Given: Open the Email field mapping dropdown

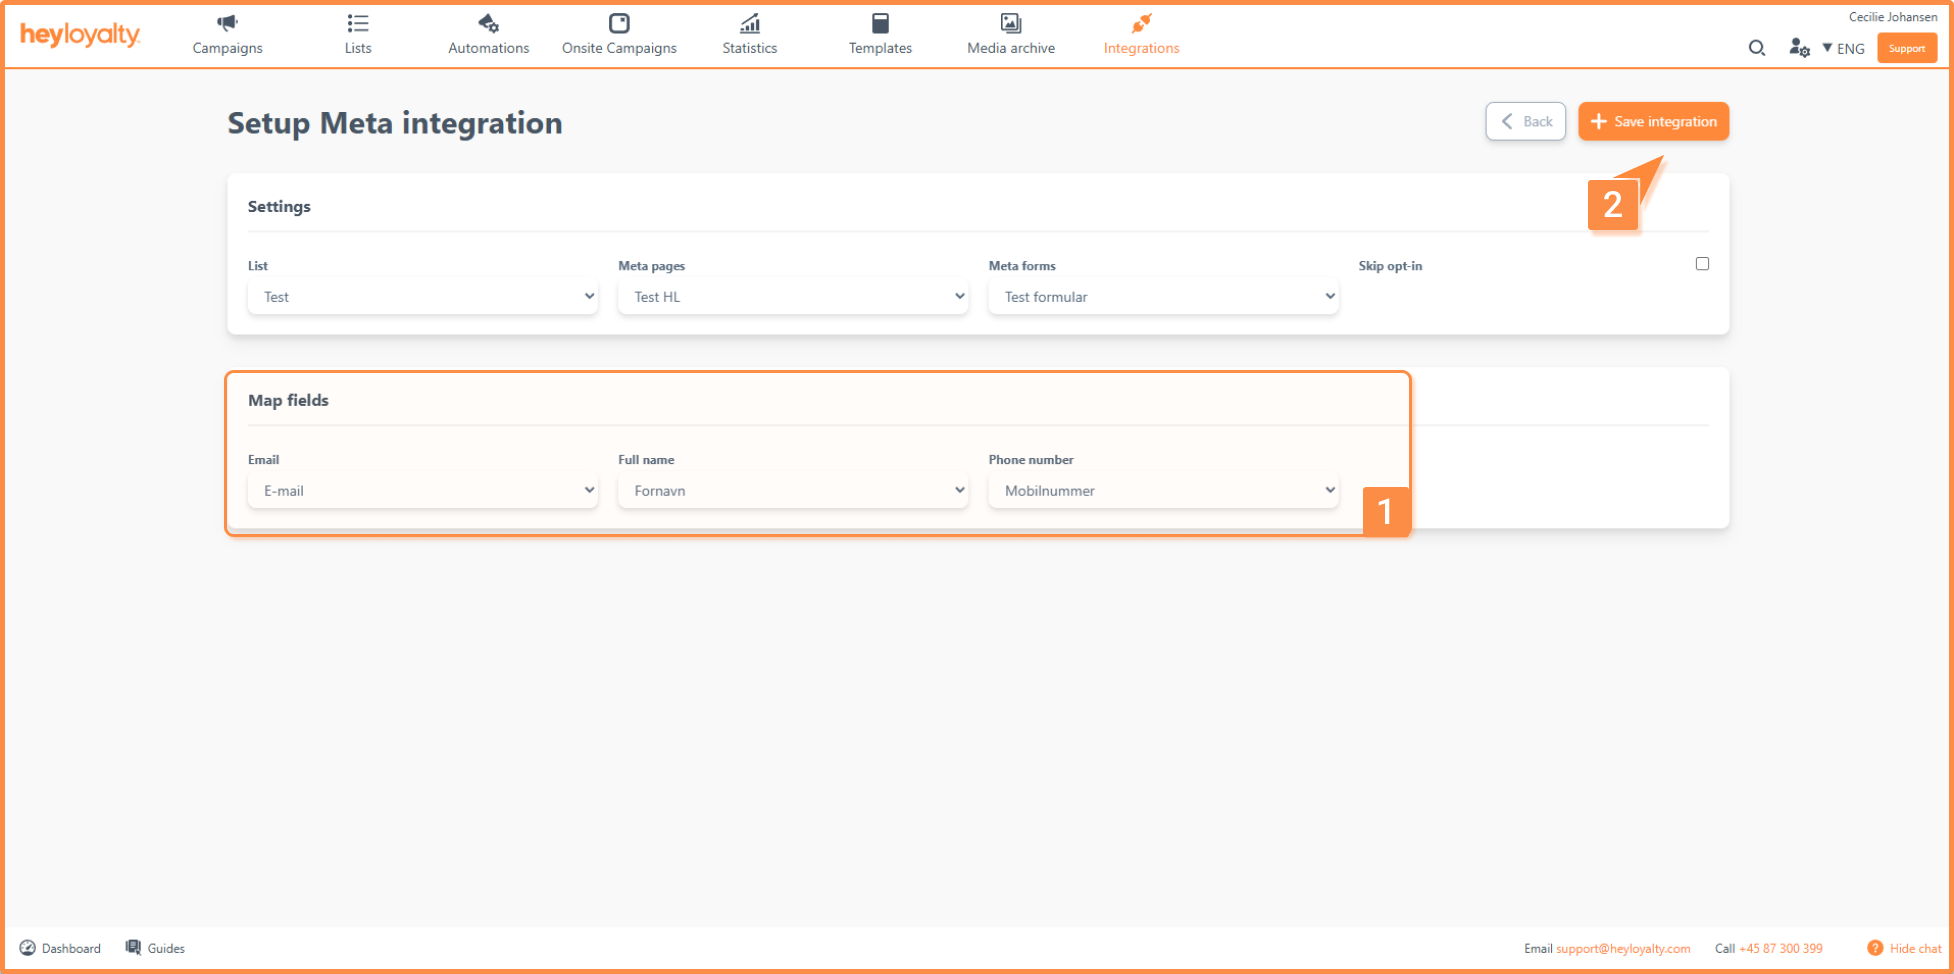Looking at the screenshot, I should coord(422,491).
